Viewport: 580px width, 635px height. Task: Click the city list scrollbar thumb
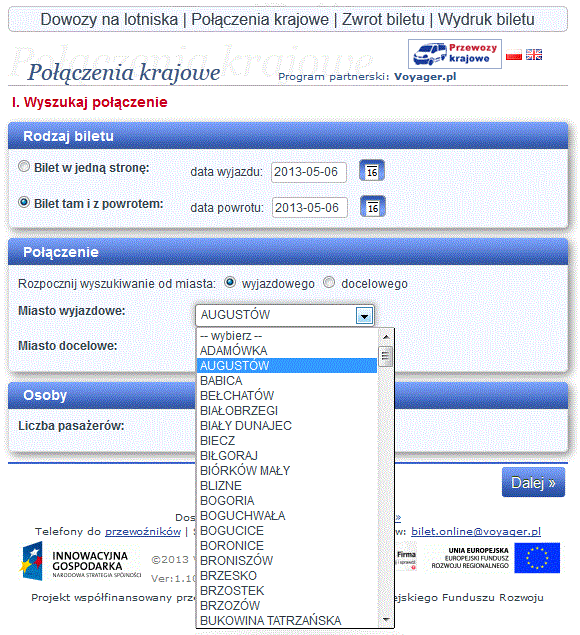pos(386,356)
